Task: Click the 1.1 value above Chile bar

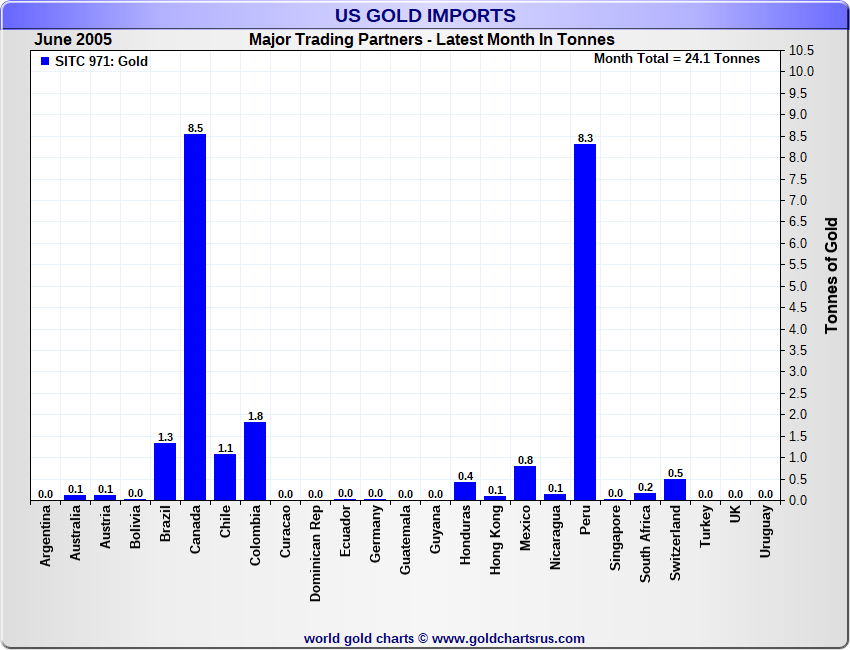Action: coord(225,448)
